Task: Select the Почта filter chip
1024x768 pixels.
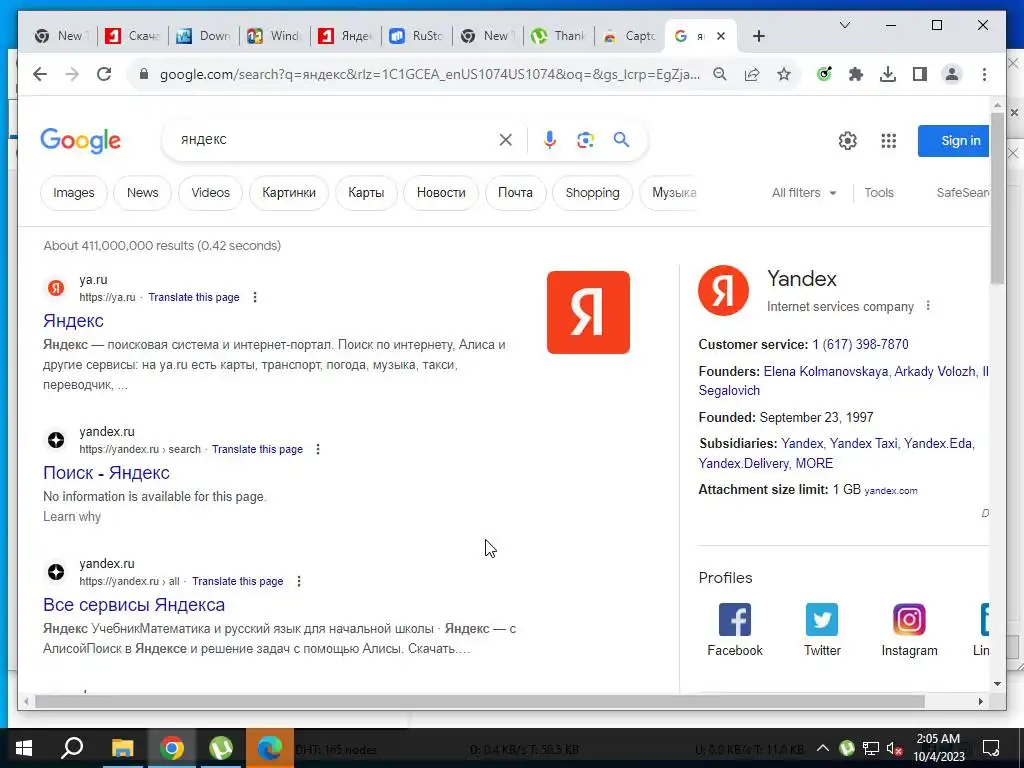Action: (515, 193)
